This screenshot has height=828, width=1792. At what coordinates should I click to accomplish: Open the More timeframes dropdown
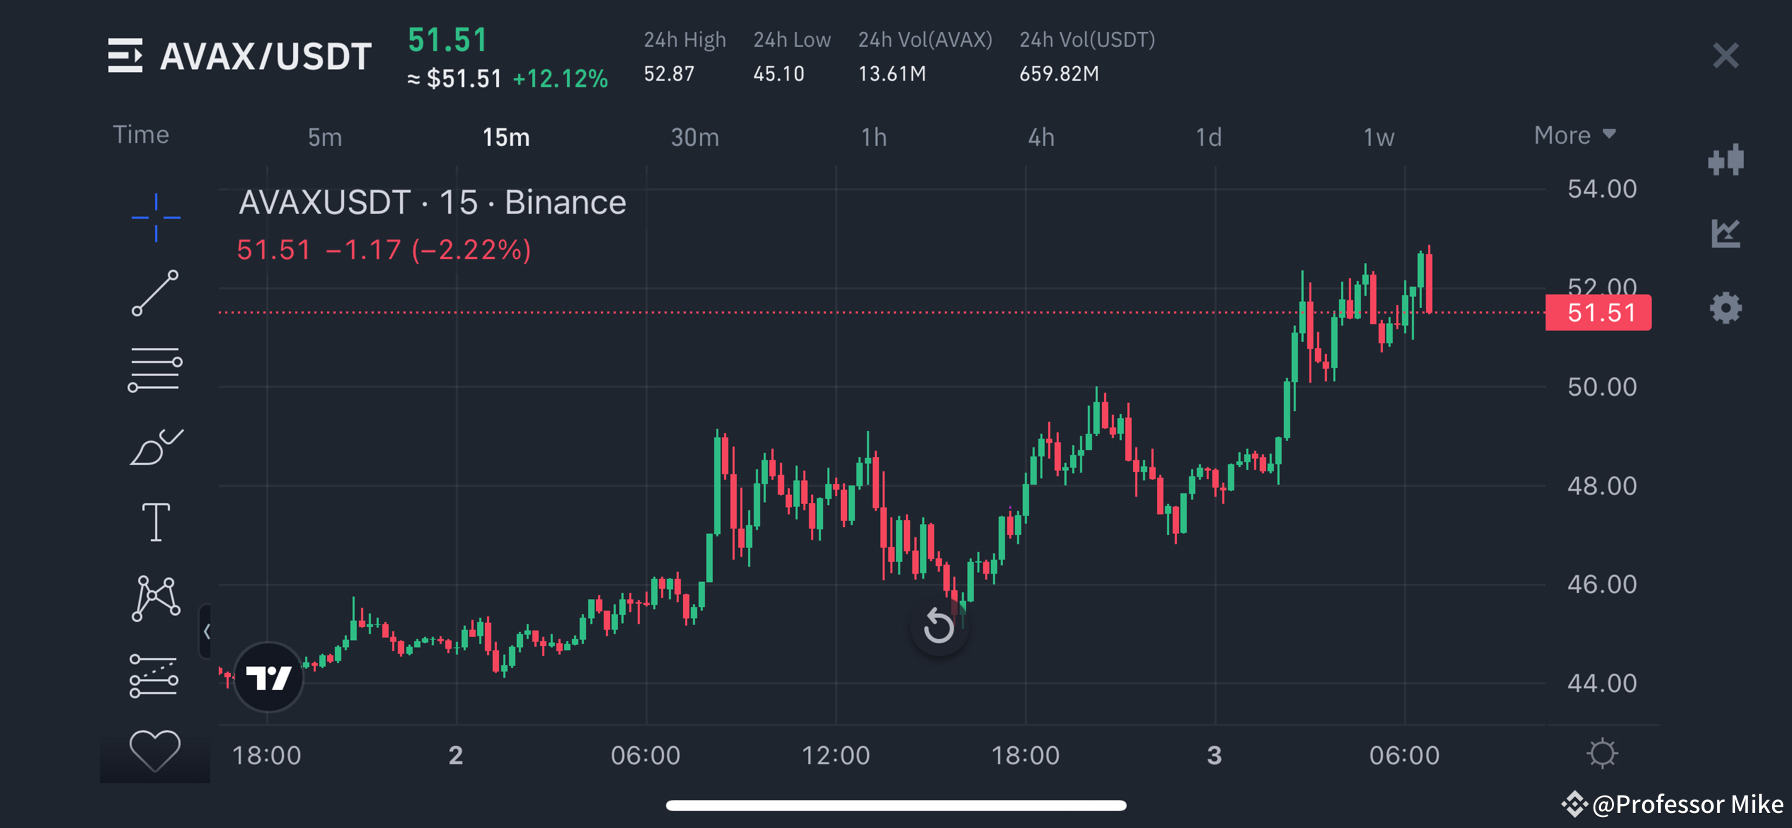1575,135
